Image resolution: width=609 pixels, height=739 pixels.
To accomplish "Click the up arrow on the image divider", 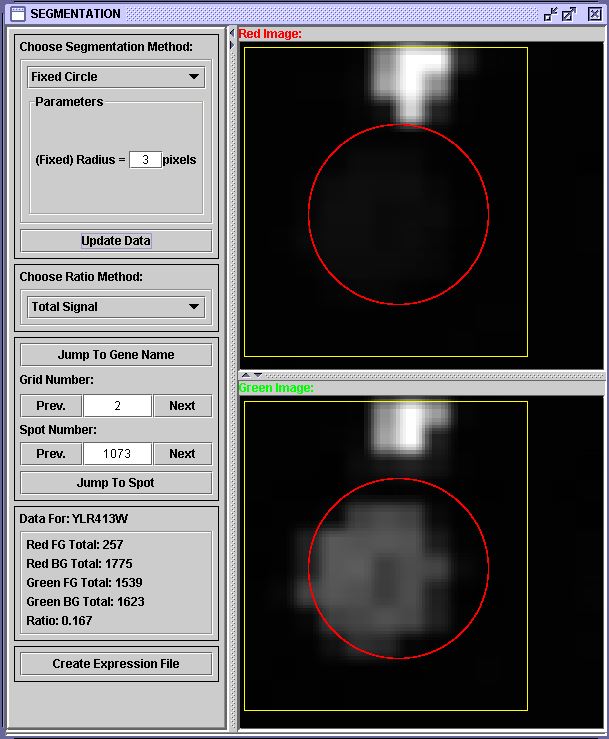I will point(246,375).
